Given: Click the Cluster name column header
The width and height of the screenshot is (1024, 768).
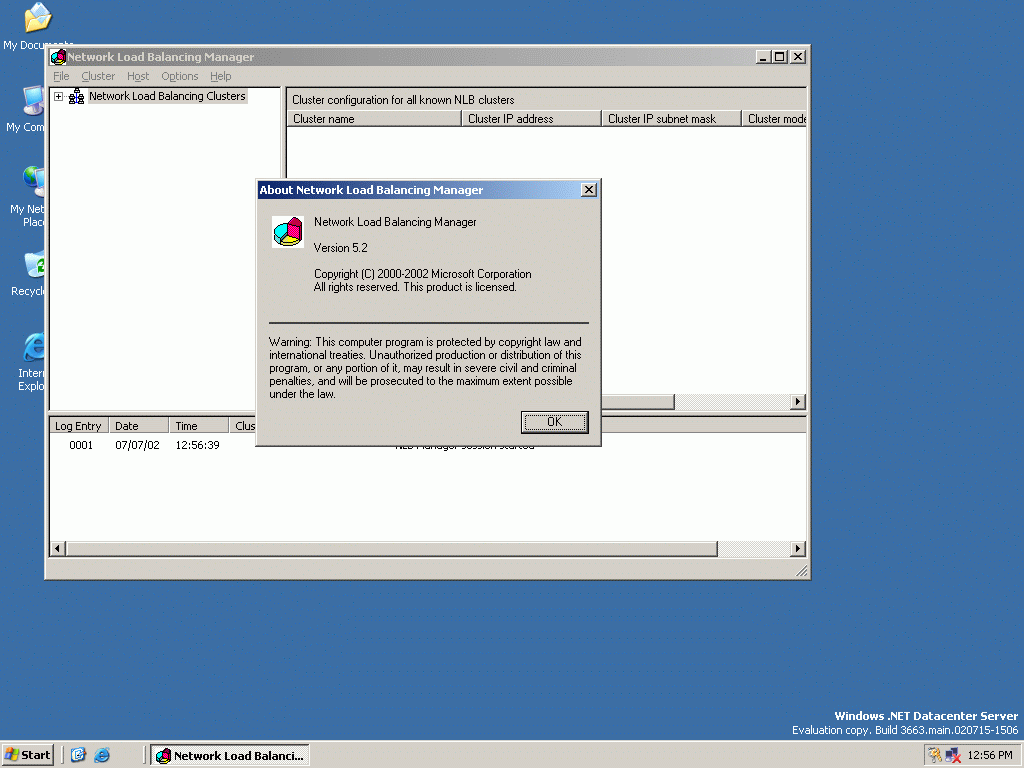Looking at the screenshot, I should click(374, 119).
